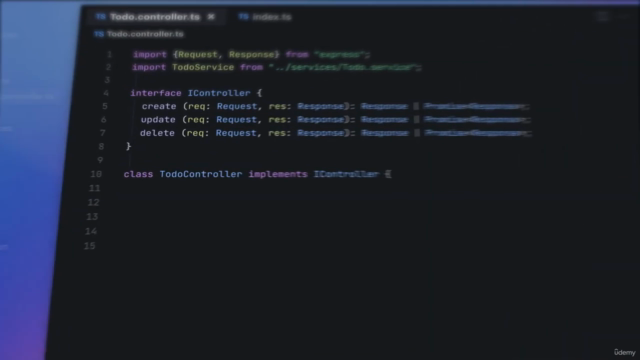Click the closing brace on line 8
Viewport: 640px width, 360px height.
point(129,146)
